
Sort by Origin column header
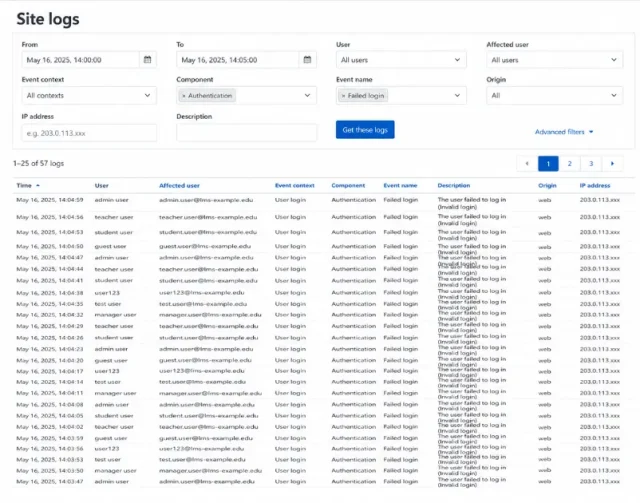tap(547, 185)
